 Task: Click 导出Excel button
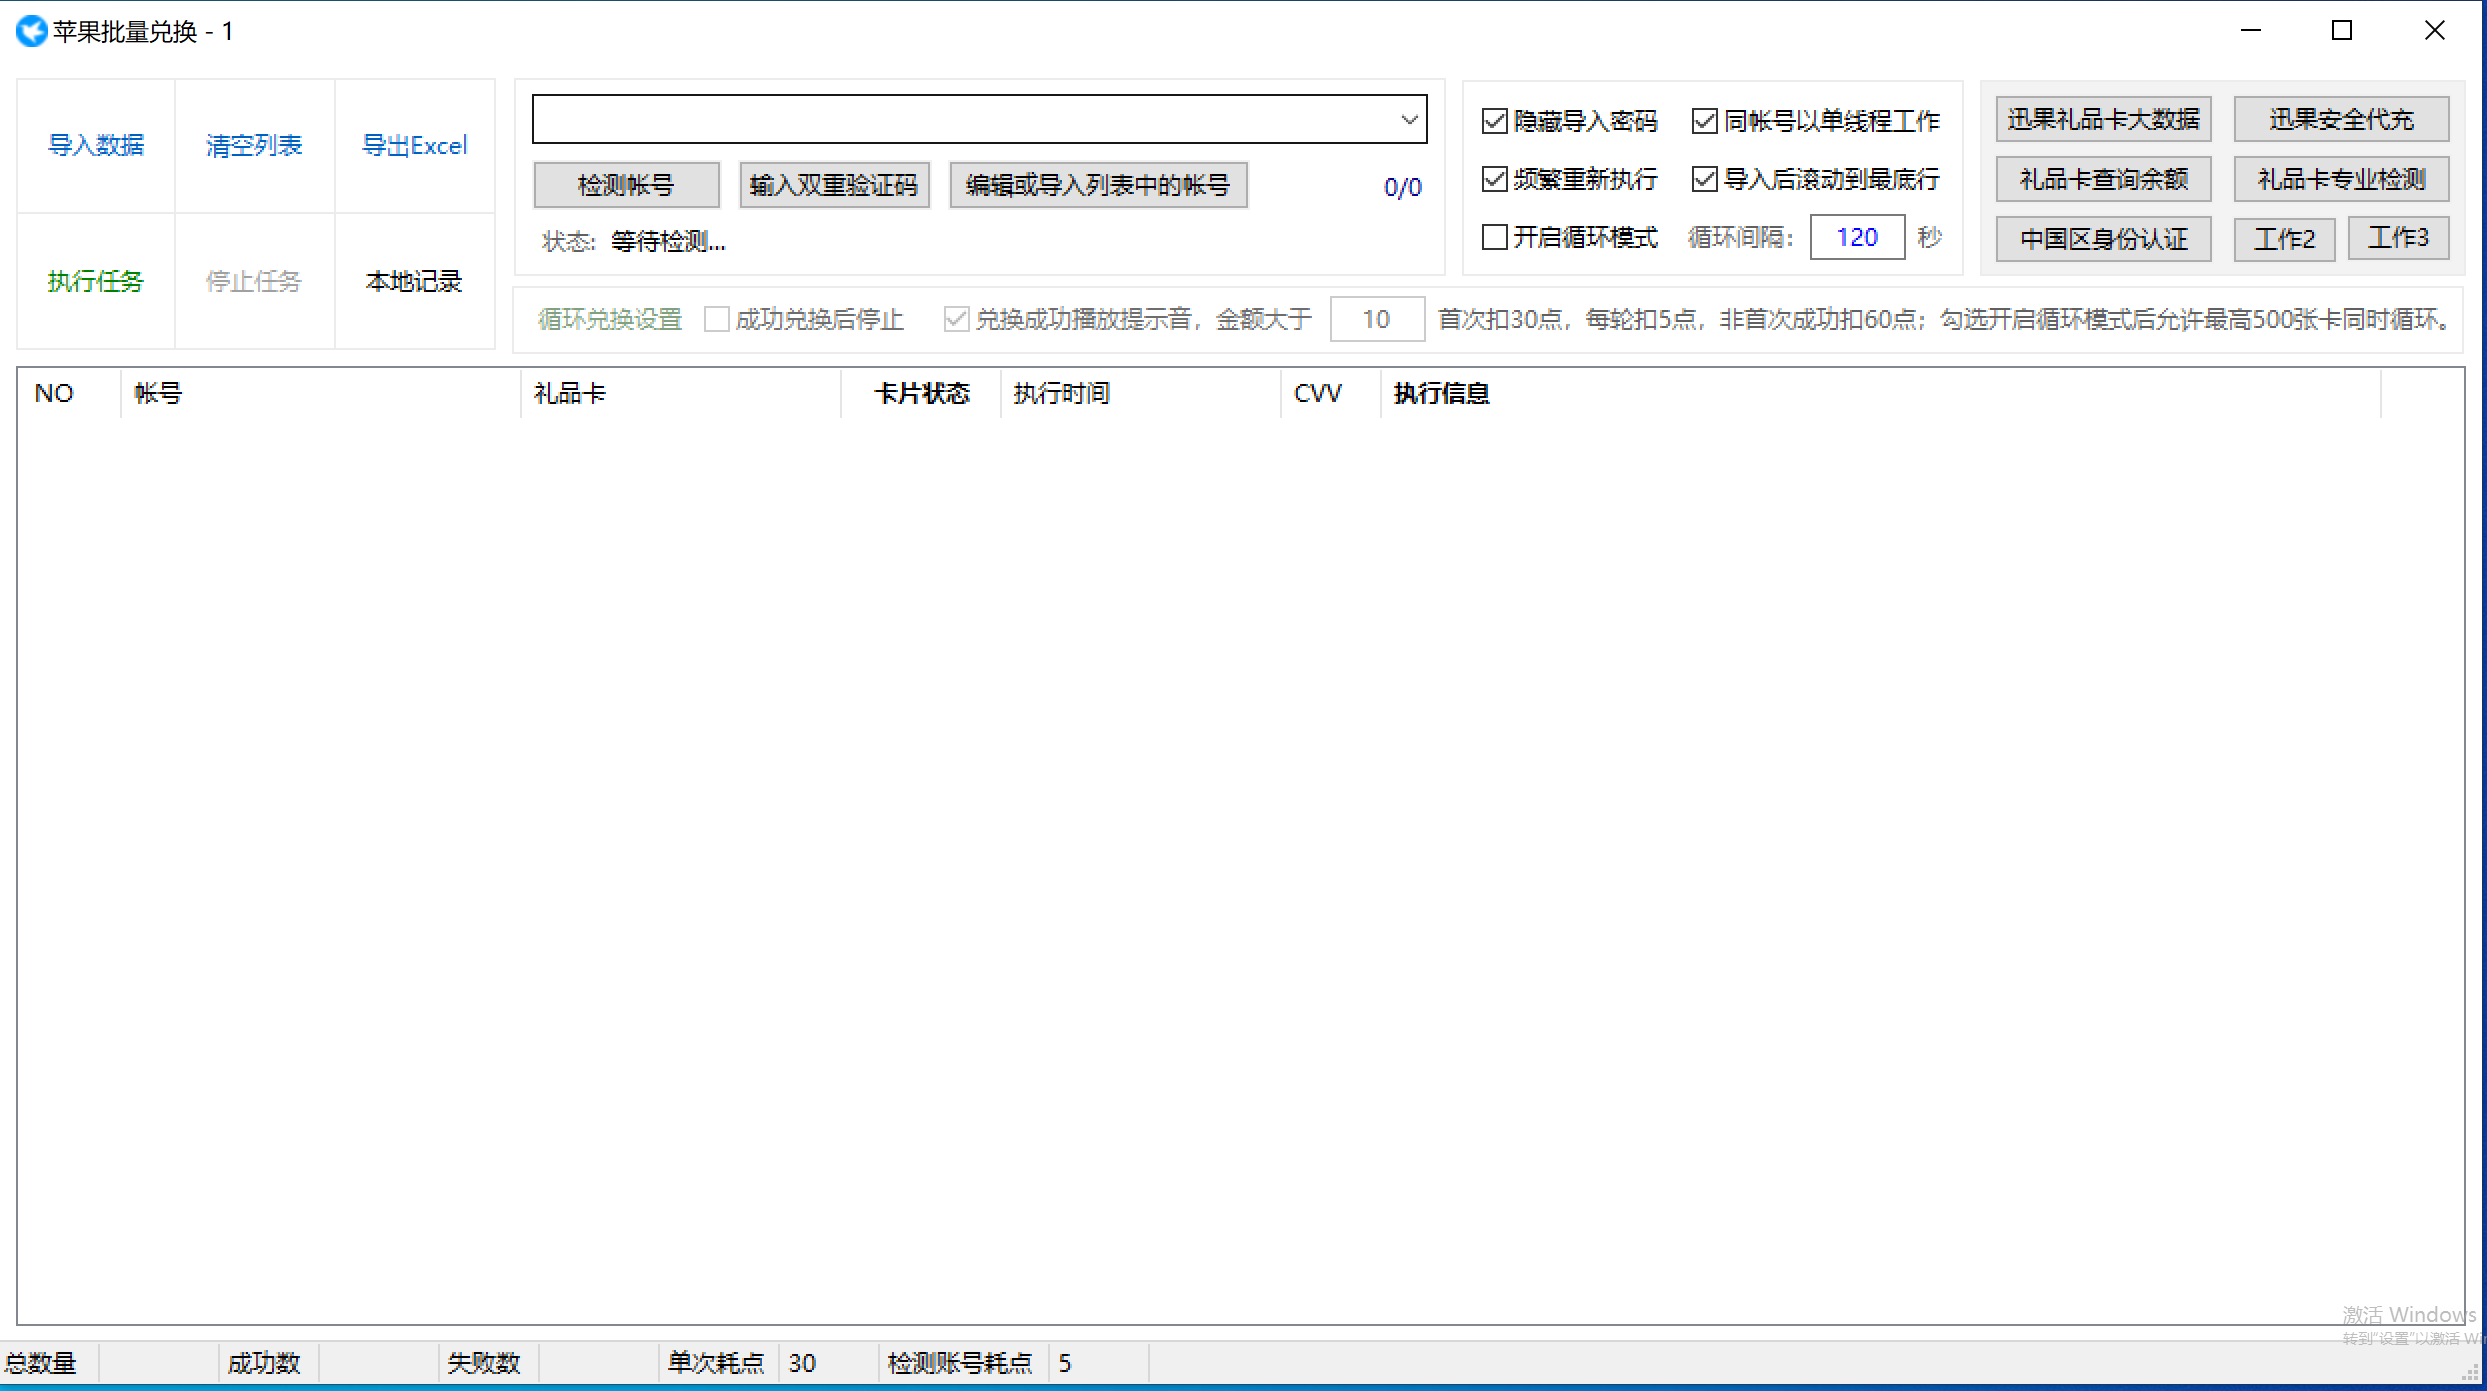(414, 146)
